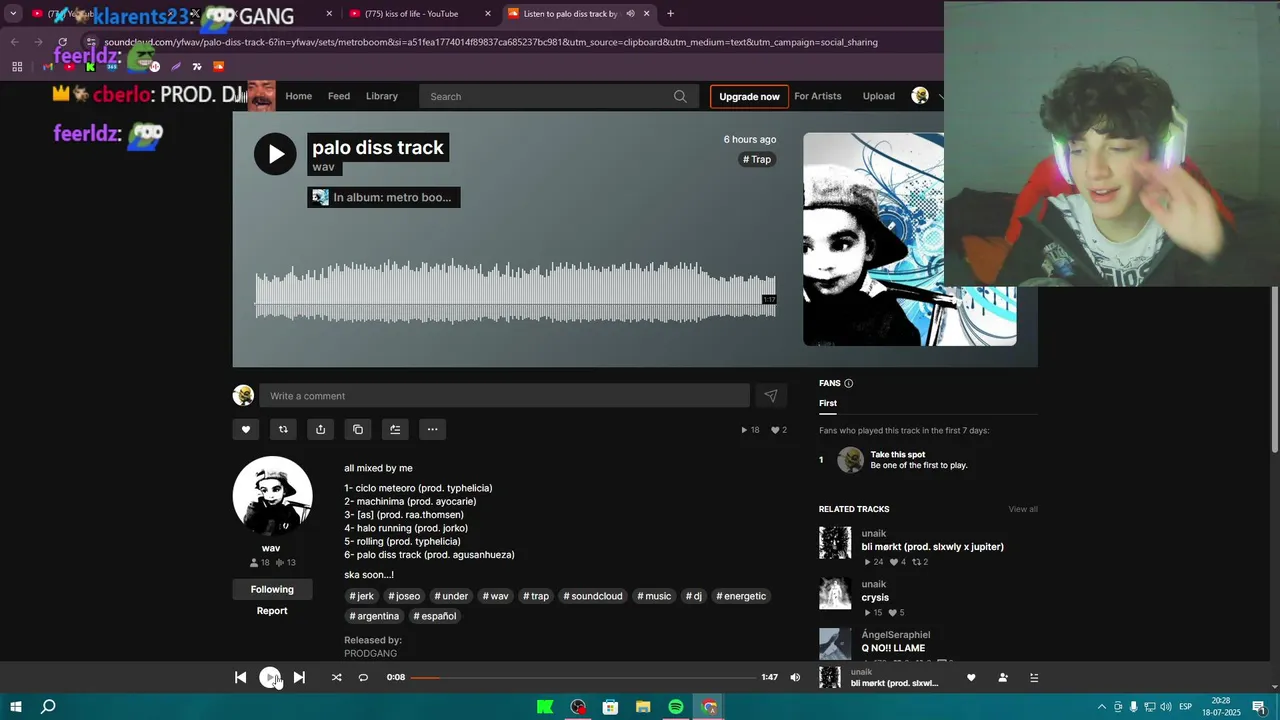
Task: Open the artist name wav under the track title
Action: tap(323, 167)
